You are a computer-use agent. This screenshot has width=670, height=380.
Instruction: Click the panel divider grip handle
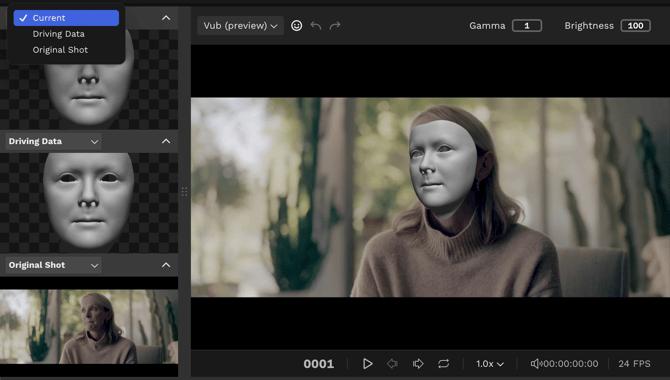[x=185, y=191]
